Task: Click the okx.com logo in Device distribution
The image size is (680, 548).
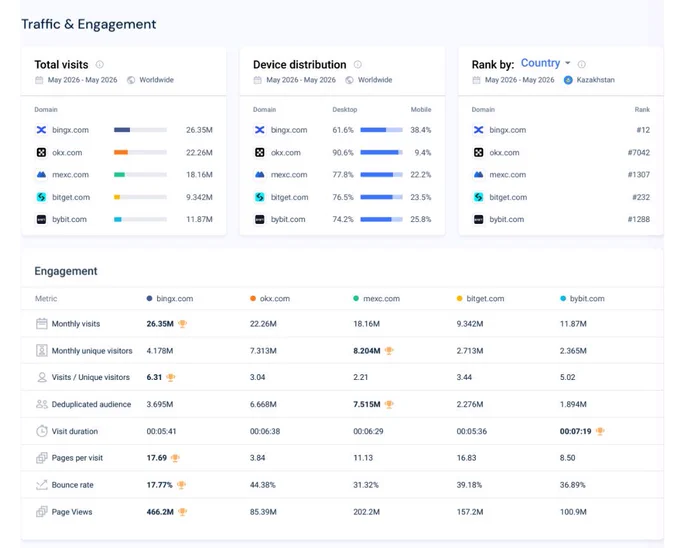Action: 260,153
